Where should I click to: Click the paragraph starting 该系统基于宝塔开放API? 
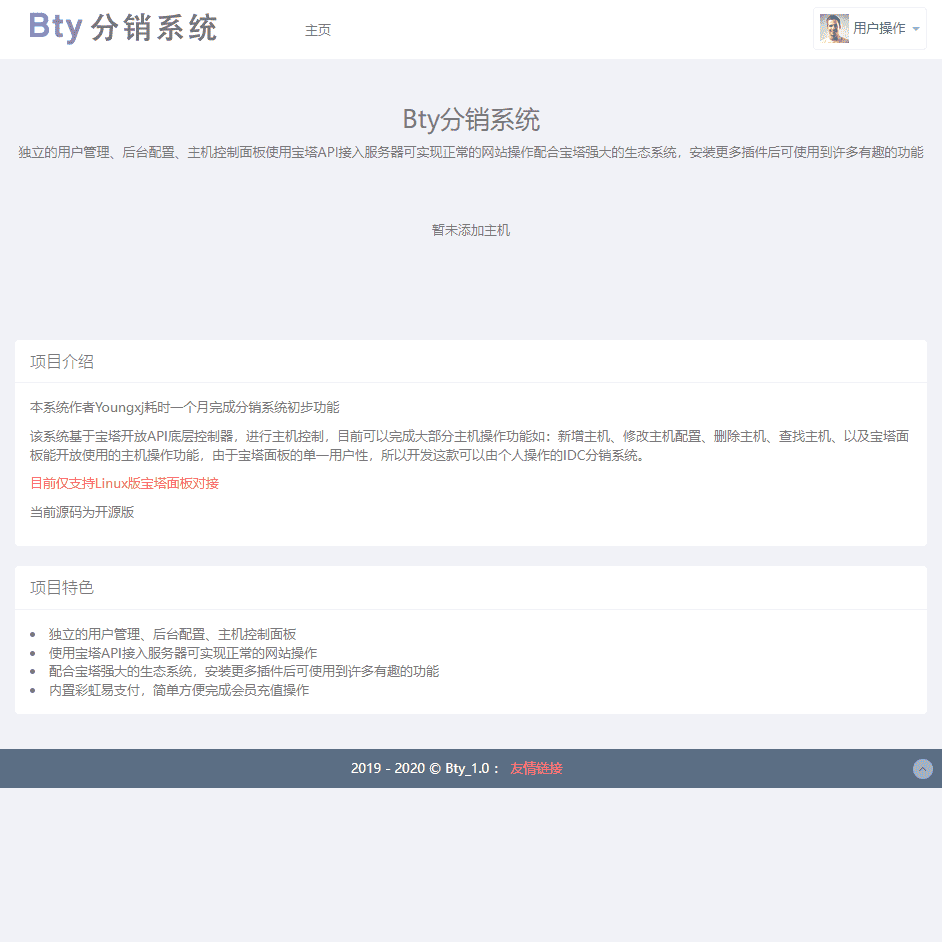[471, 446]
